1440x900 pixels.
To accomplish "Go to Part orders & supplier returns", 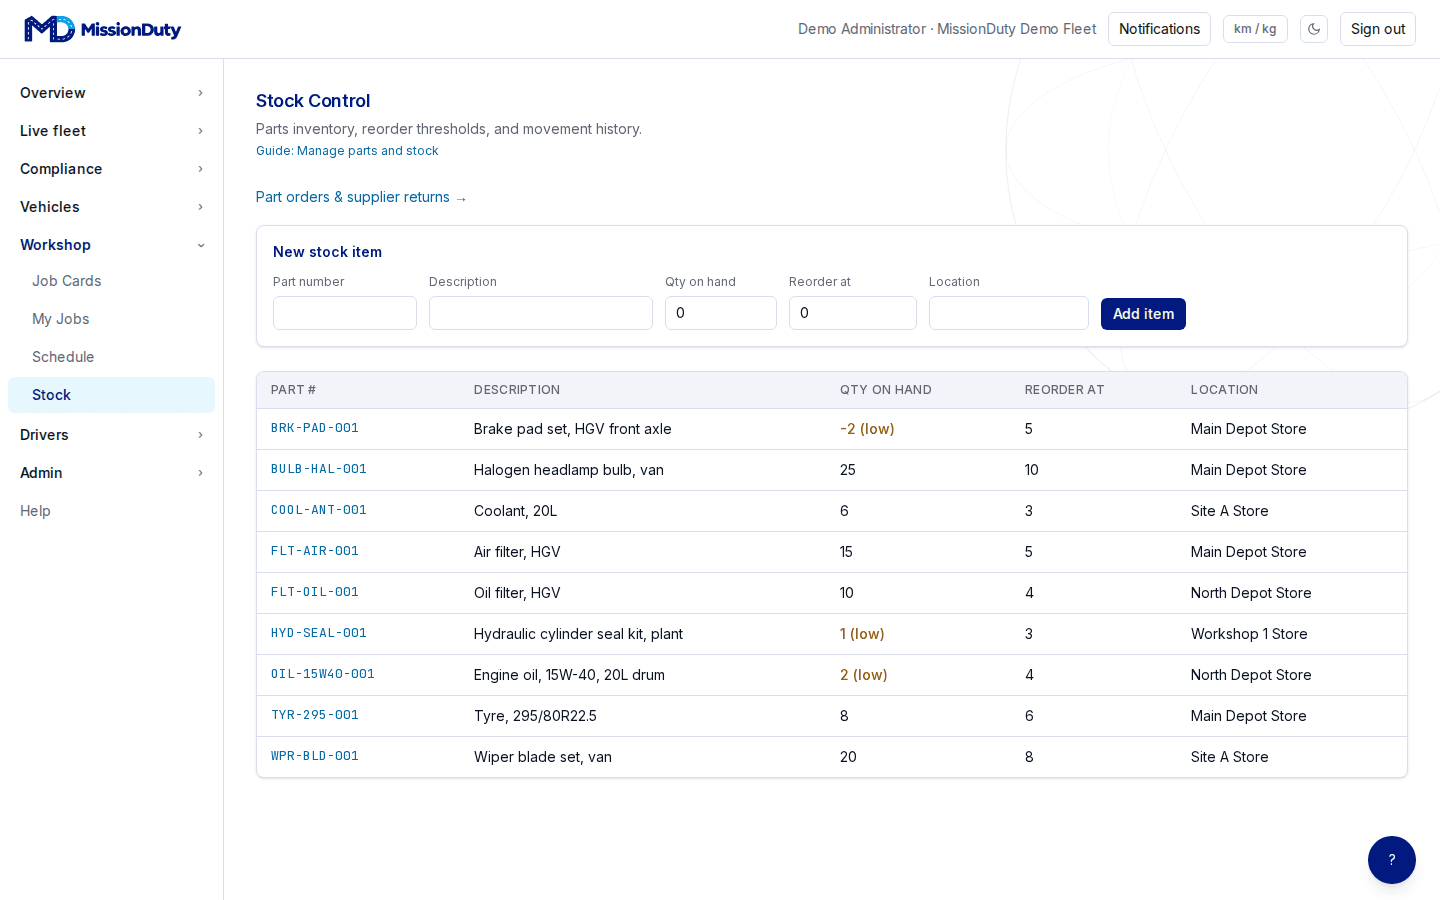I will pos(361,197).
